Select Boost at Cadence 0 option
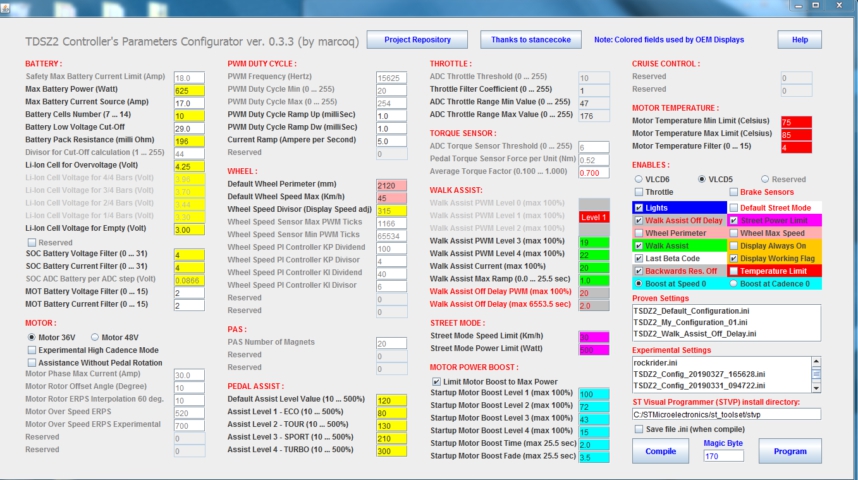 (734, 284)
